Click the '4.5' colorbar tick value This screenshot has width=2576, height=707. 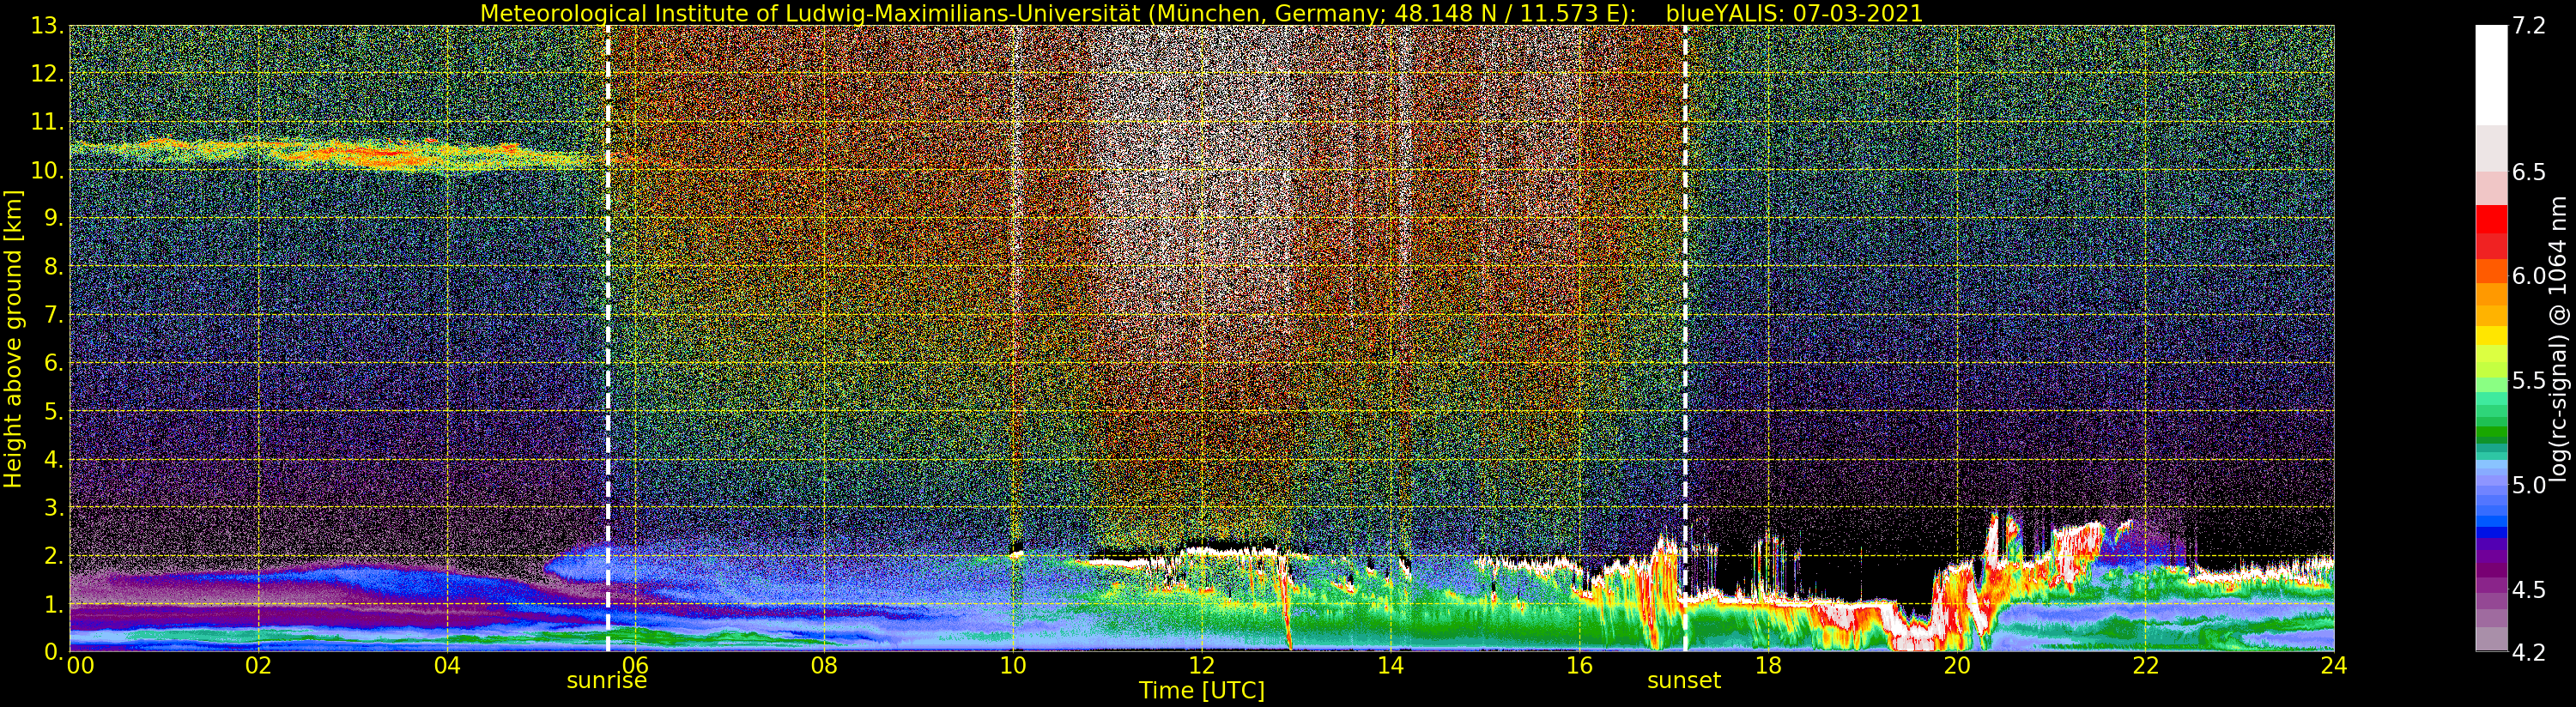pyautogui.click(x=2529, y=590)
